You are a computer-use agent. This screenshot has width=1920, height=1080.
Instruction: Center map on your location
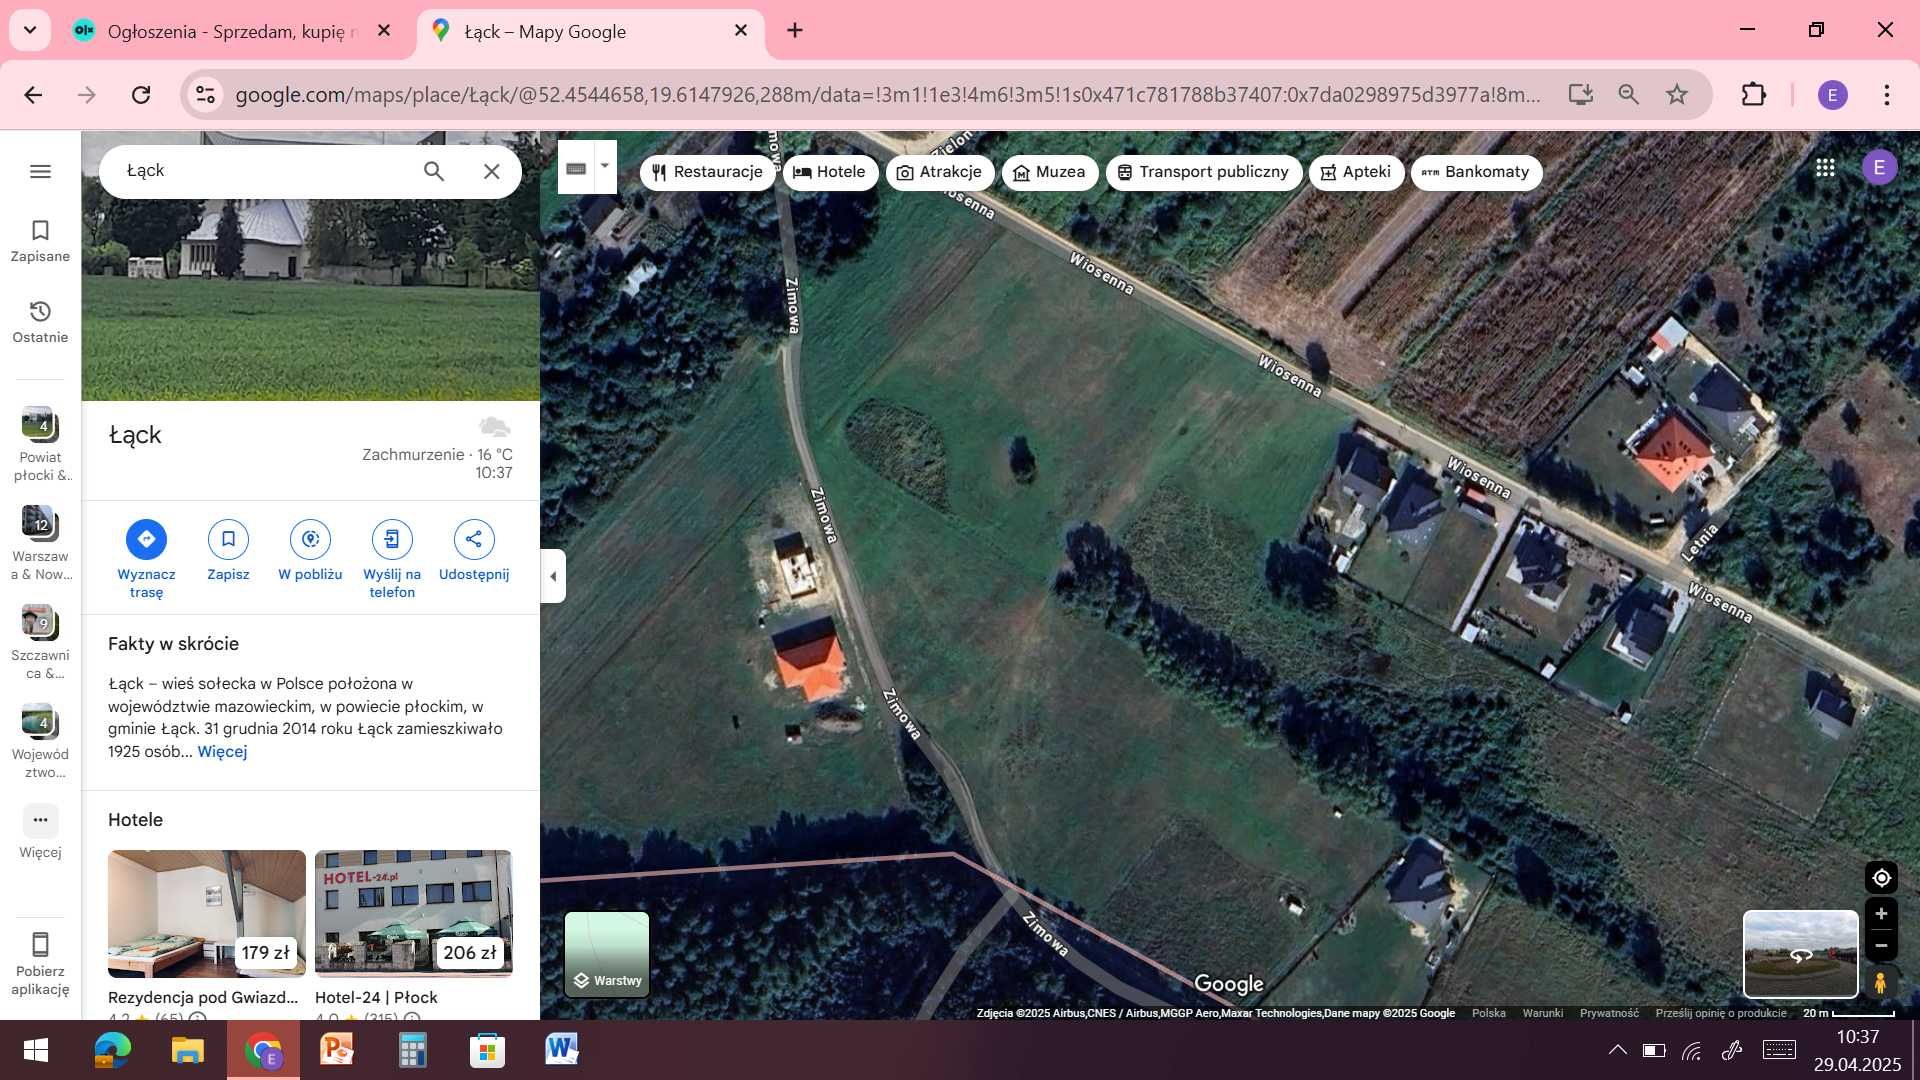point(1881,878)
